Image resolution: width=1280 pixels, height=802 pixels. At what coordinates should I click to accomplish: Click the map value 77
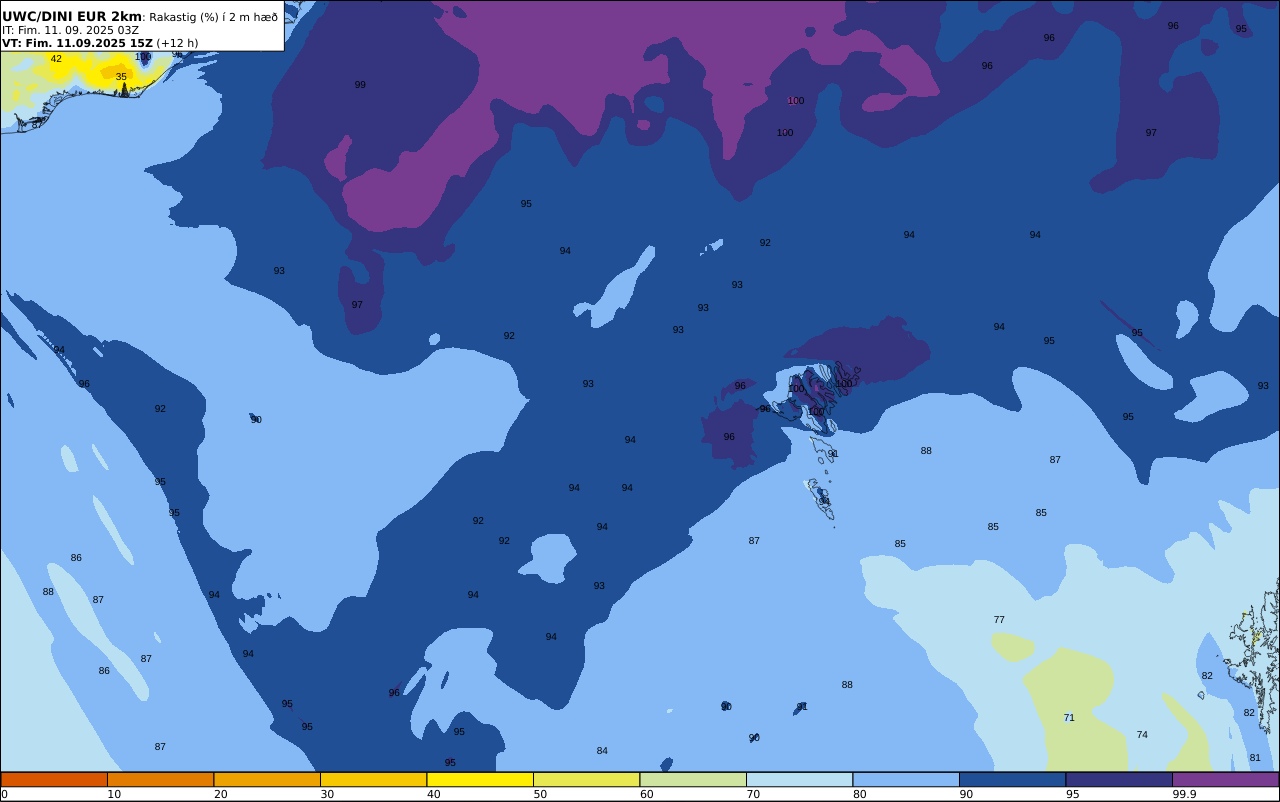pos(999,620)
